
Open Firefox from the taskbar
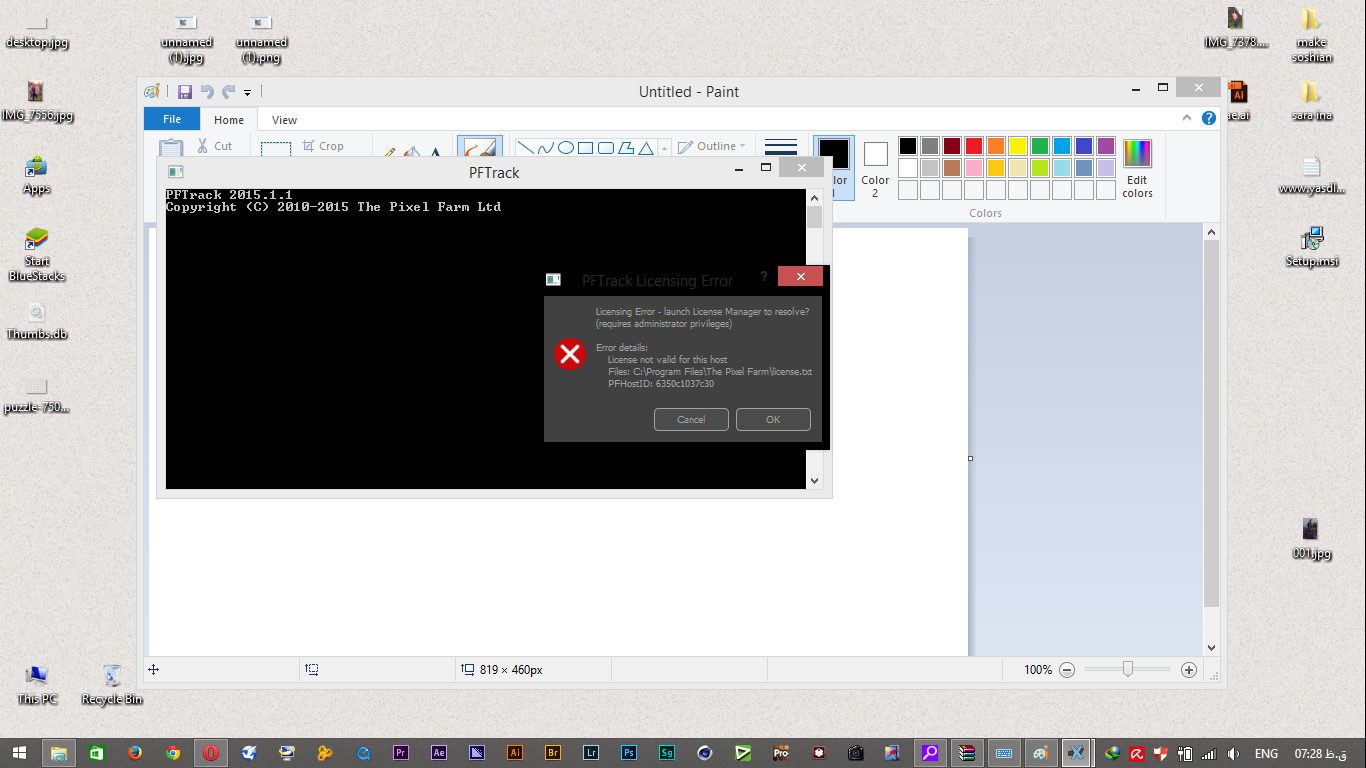[x=135, y=753]
